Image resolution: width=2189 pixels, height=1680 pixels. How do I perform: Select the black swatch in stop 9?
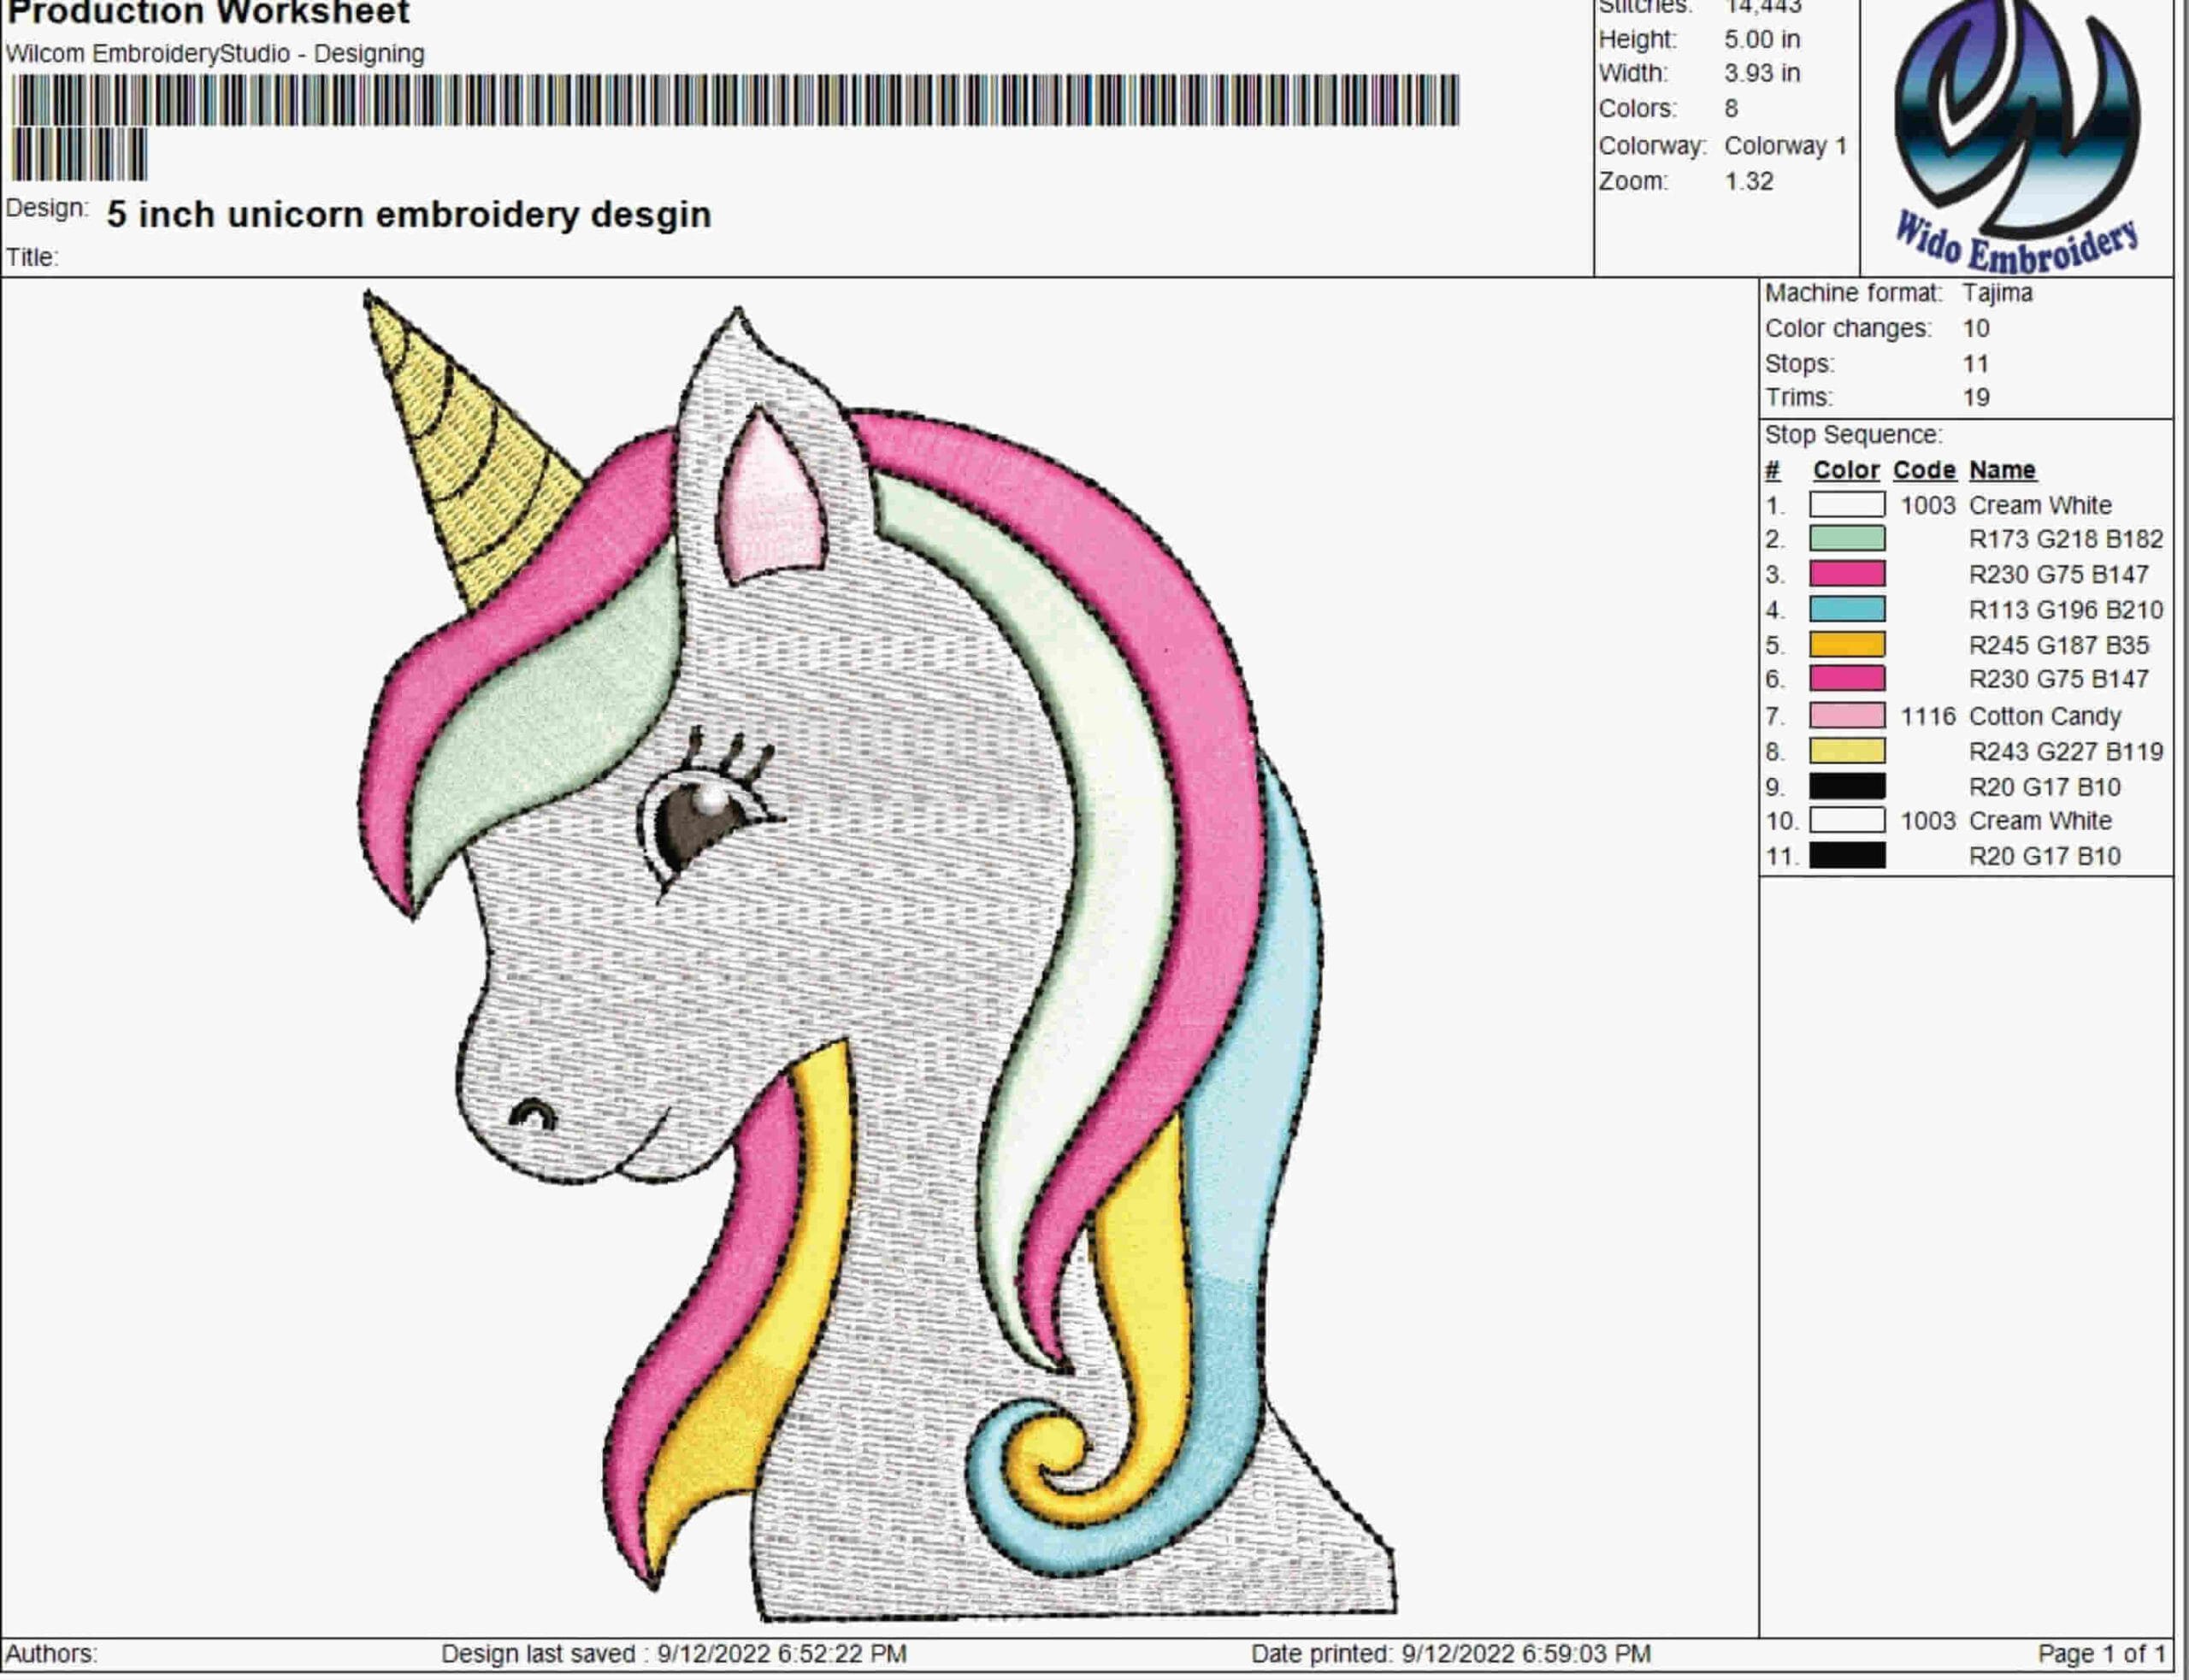1847,786
